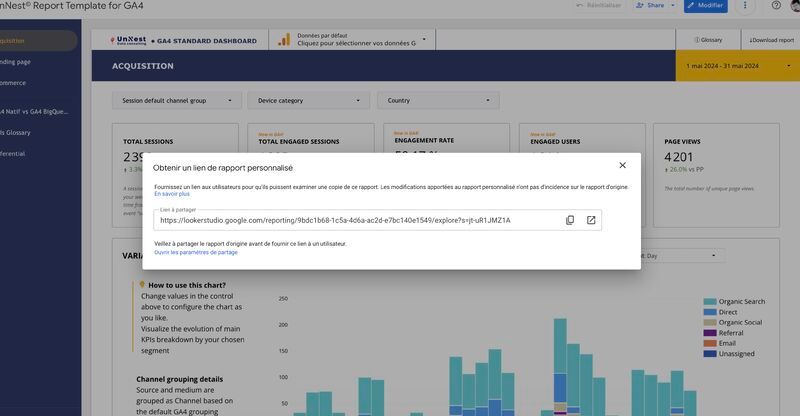Screen dimensions: 800x416
Task: Open the help question mark icon
Action: click(x=776, y=6)
